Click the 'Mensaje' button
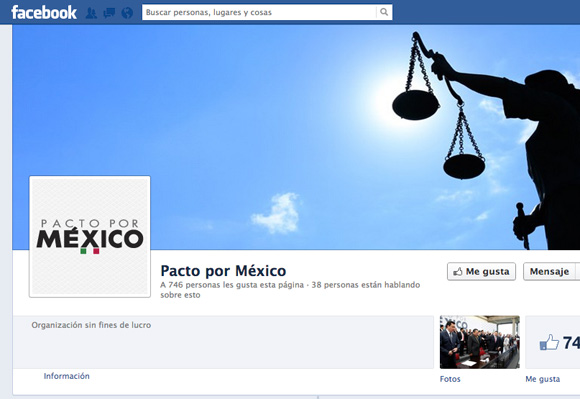580x399 pixels. tap(549, 271)
